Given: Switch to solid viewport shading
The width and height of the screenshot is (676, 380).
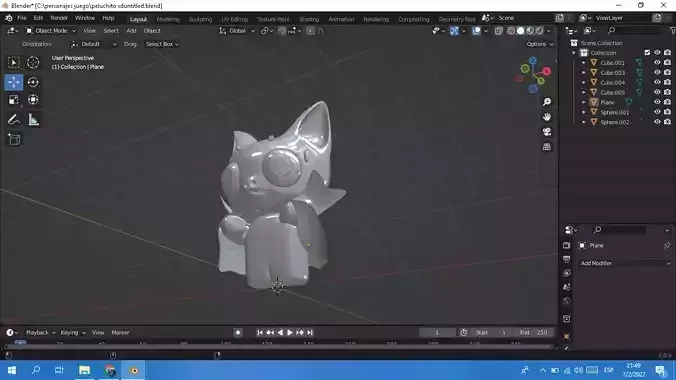Looking at the screenshot, I should (x=520, y=31).
